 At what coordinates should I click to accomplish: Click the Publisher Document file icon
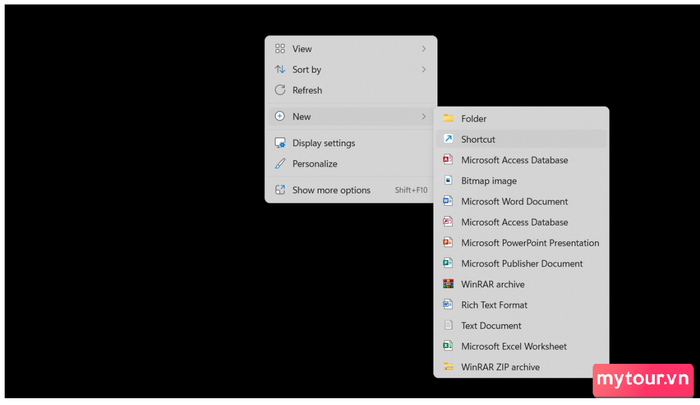(448, 263)
